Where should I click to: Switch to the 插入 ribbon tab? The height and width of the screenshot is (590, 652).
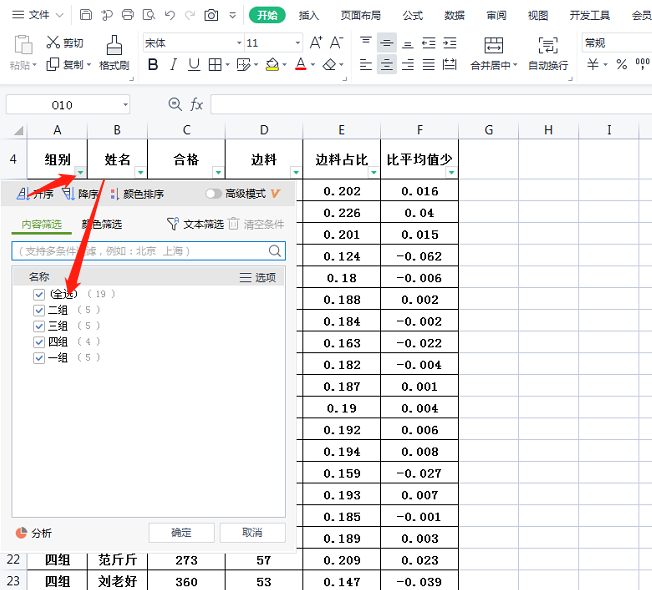[x=309, y=15]
